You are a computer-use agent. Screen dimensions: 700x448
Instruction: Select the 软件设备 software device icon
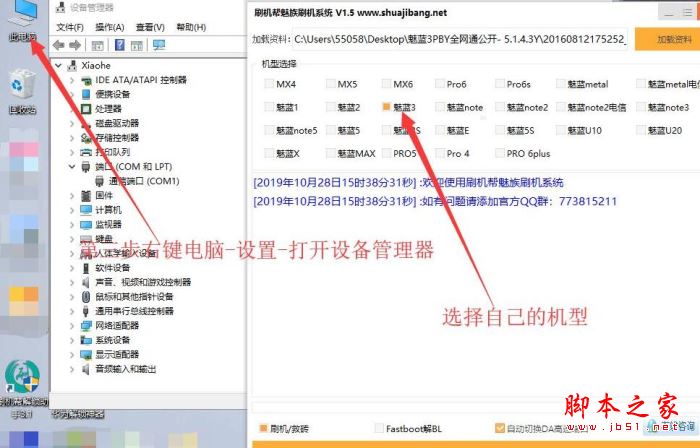click(x=86, y=268)
